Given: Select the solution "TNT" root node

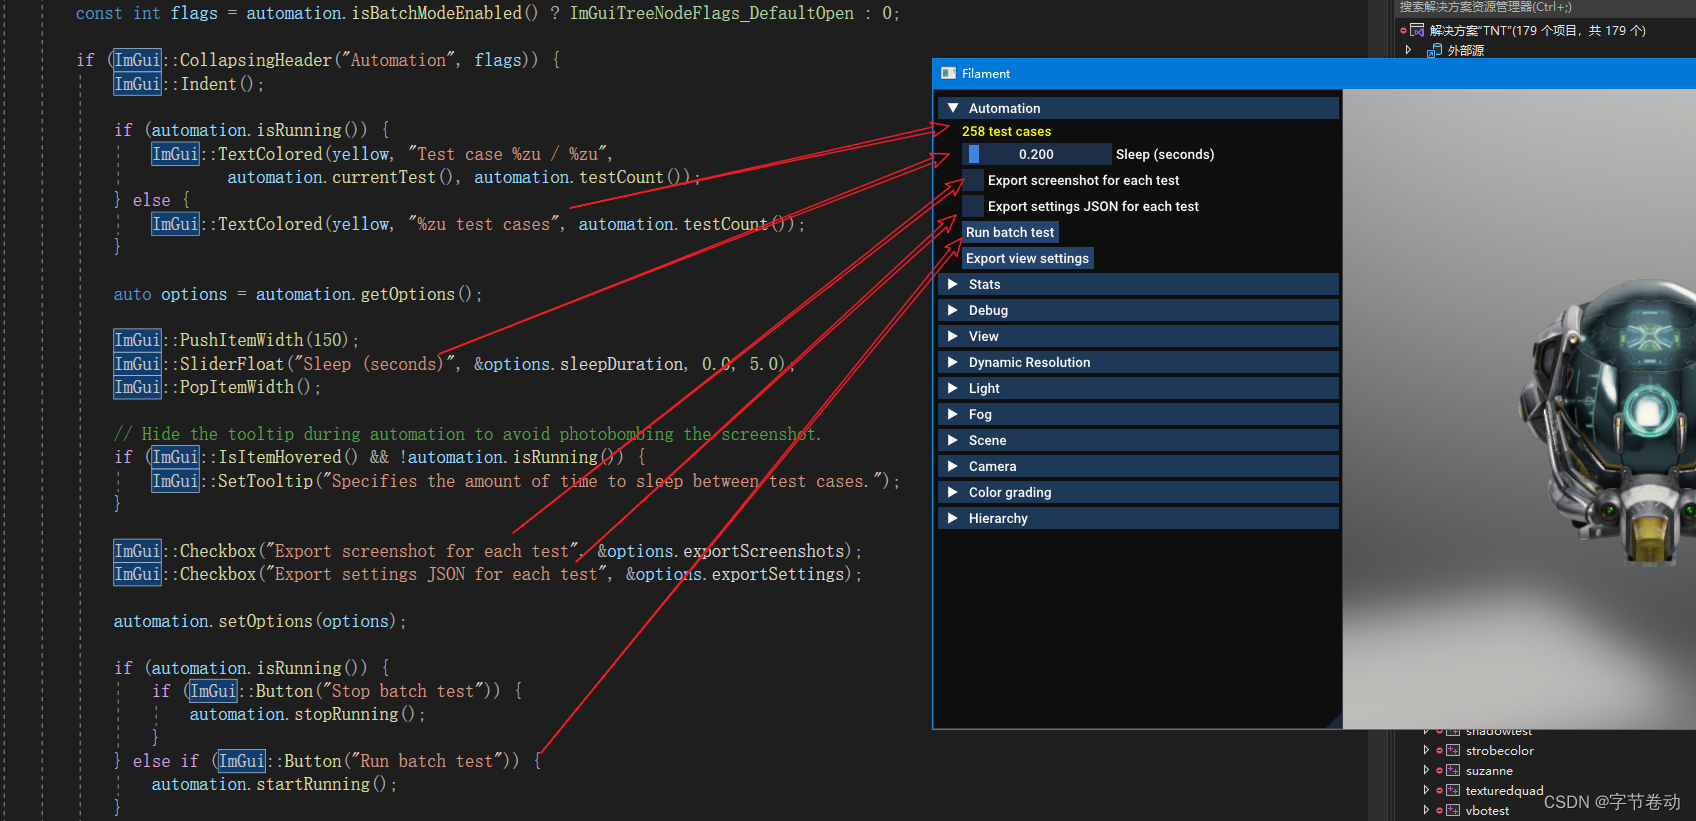Looking at the screenshot, I should 1537,31.
